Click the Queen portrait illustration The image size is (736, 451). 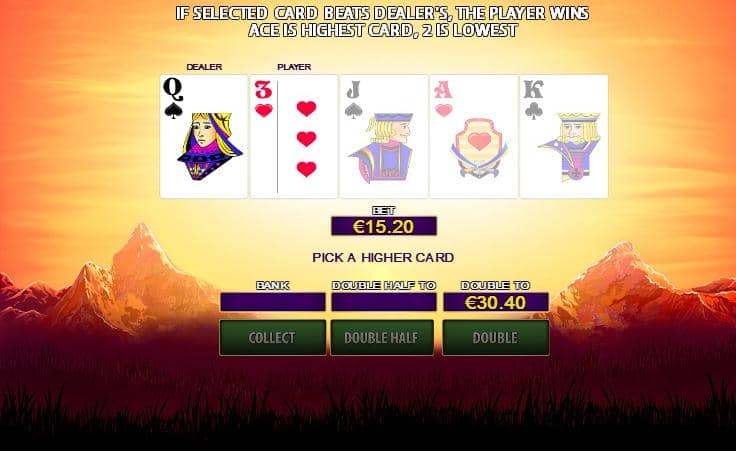tap(209, 146)
